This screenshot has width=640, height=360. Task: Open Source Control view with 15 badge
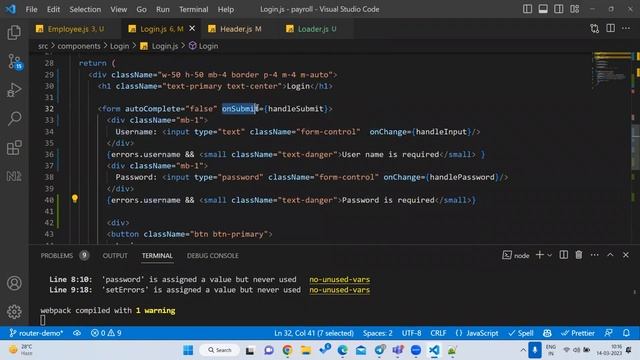point(14,62)
